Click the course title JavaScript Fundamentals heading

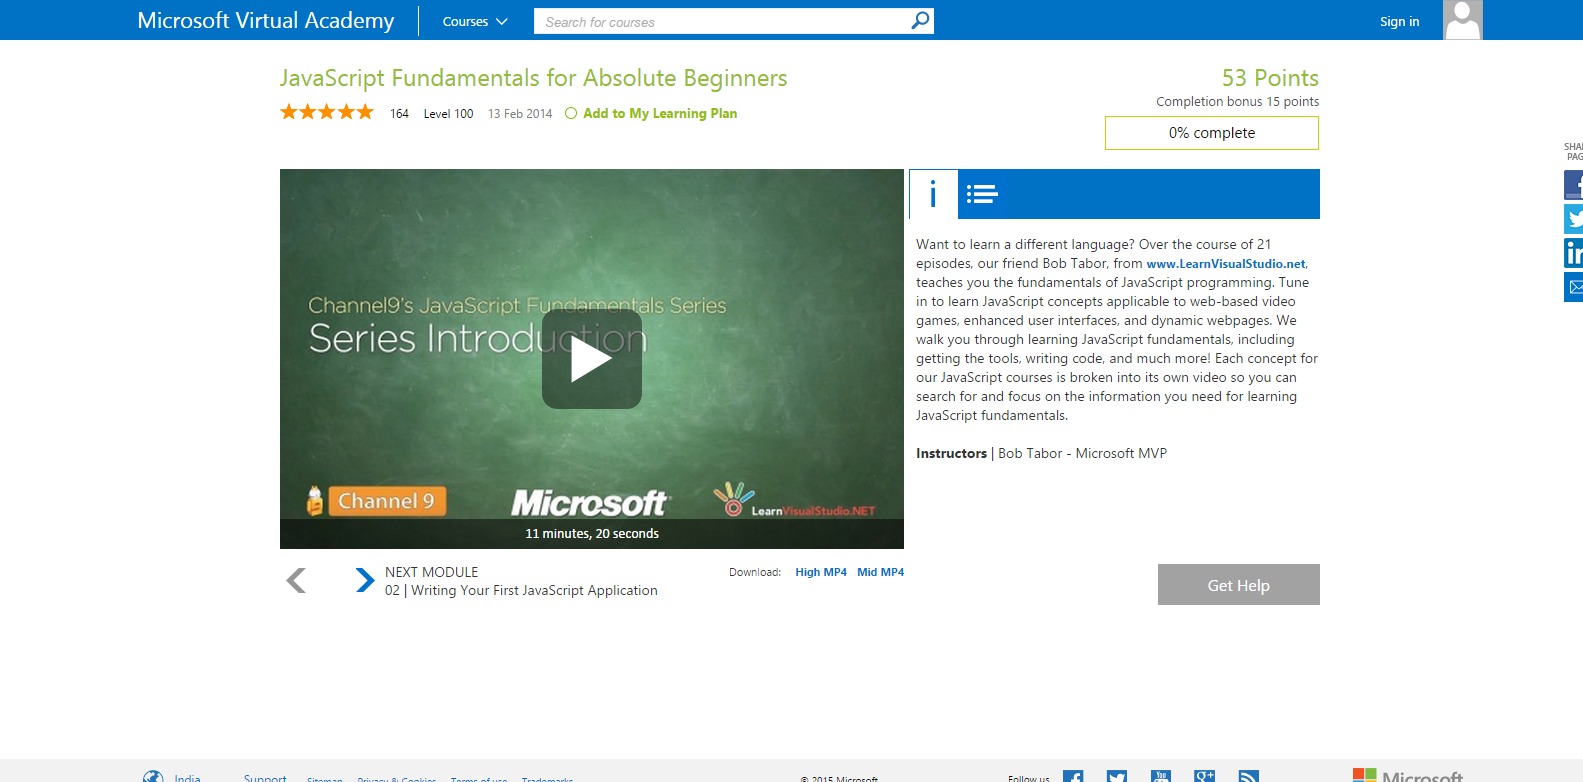533,78
